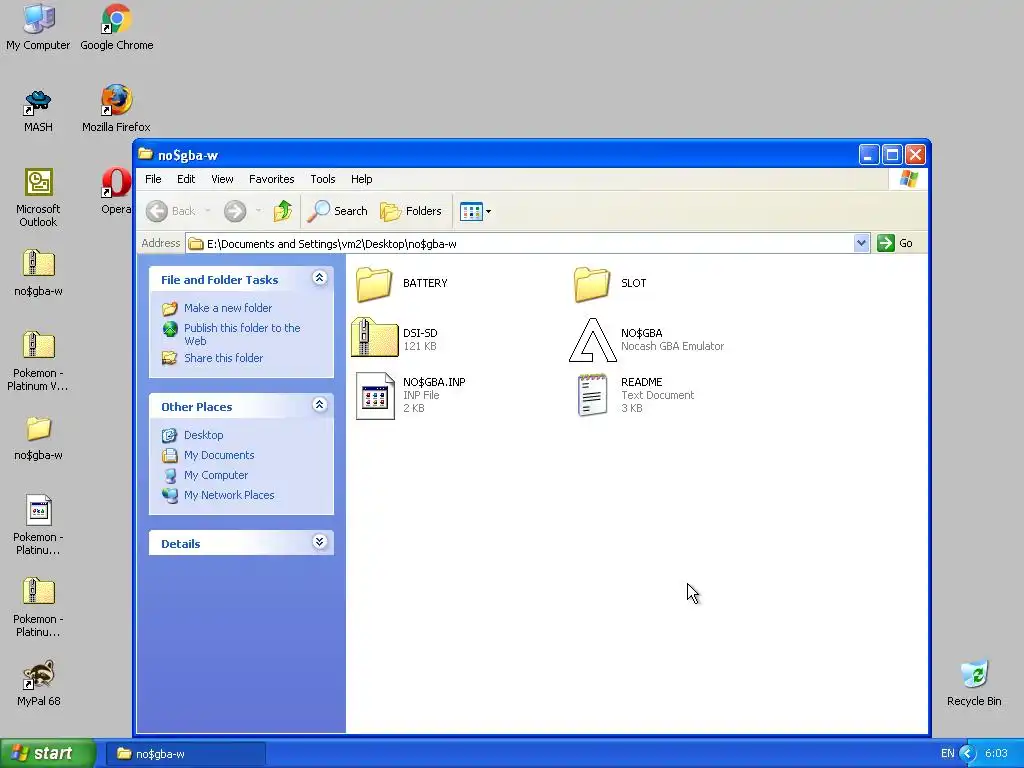Go to Desktop in Other Places

204,435
